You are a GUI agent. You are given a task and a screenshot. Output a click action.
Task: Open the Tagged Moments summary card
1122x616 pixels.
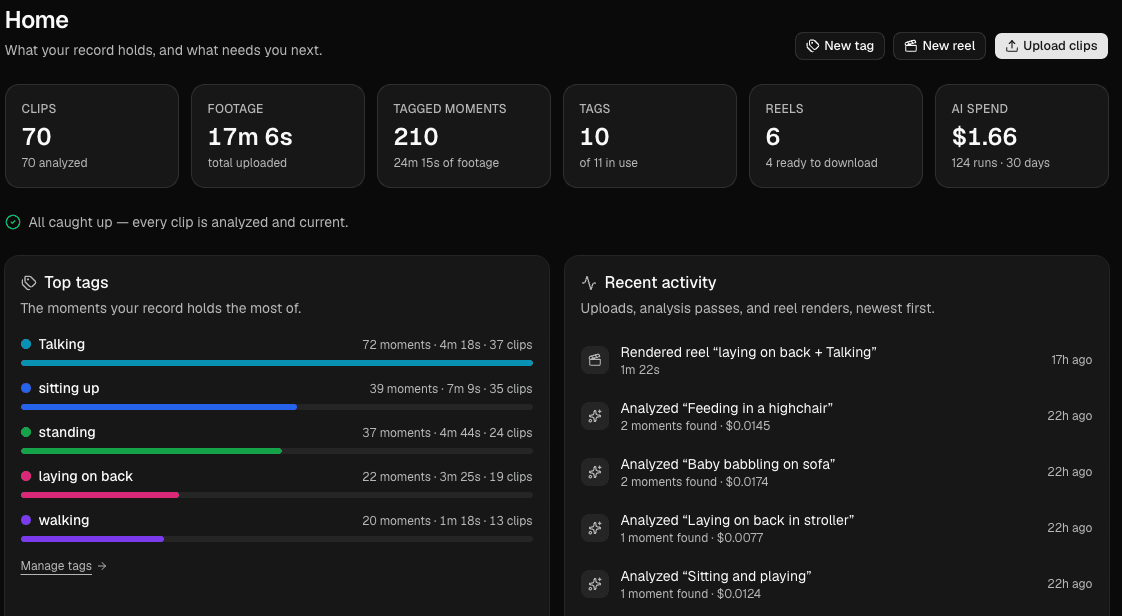pos(464,136)
